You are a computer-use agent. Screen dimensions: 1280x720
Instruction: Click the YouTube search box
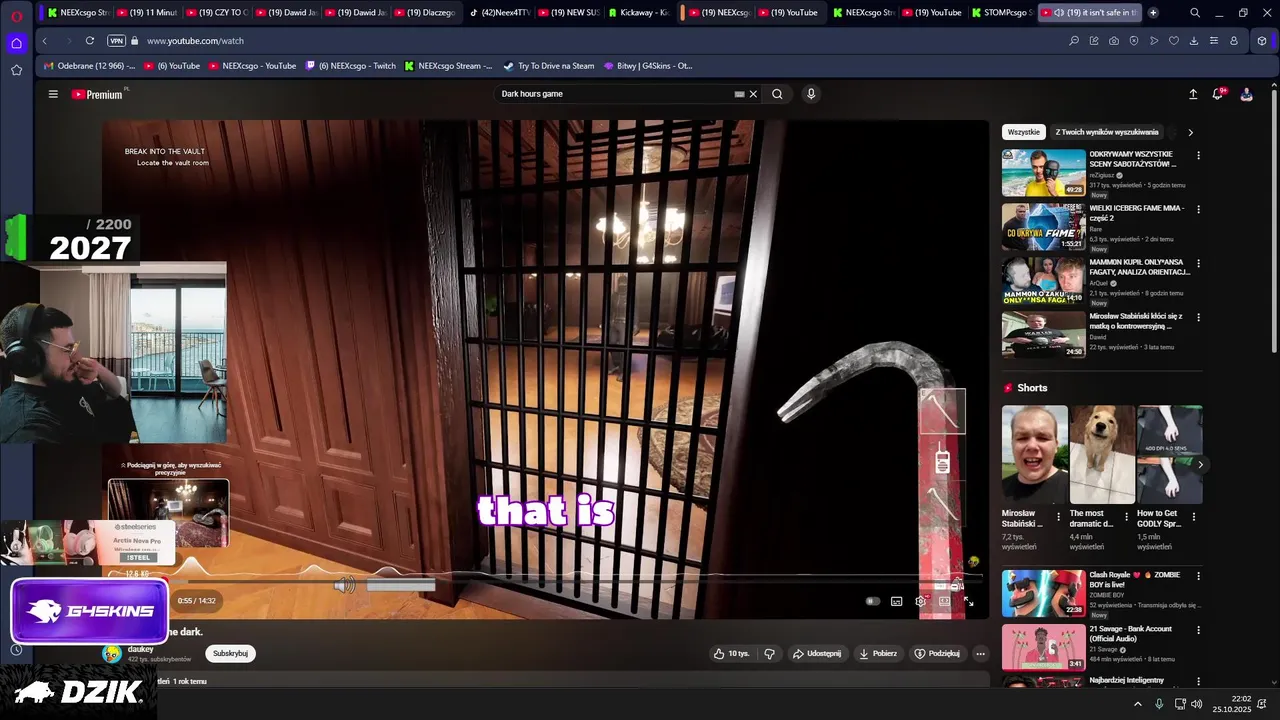point(615,94)
